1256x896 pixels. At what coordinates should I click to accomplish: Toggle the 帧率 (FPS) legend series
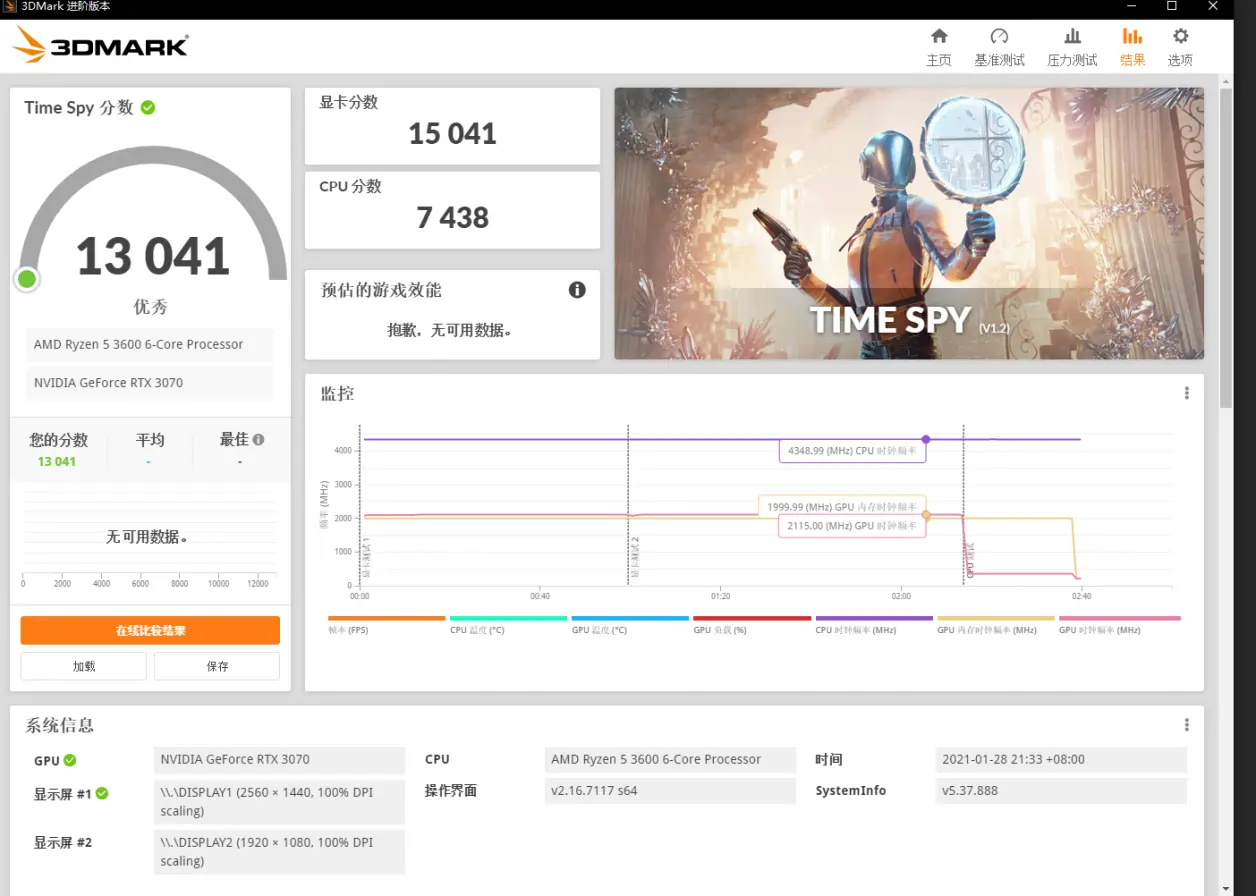(386, 624)
